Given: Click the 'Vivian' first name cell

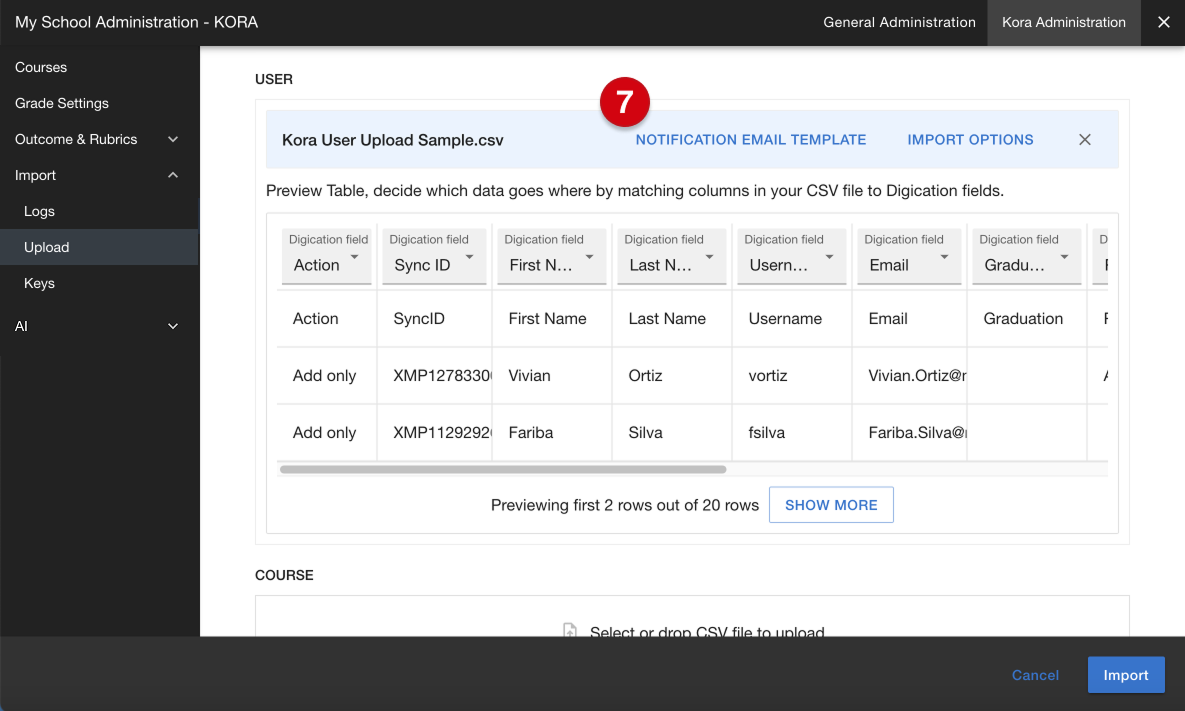Looking at the screenshot, I should [x=552, y=376].
